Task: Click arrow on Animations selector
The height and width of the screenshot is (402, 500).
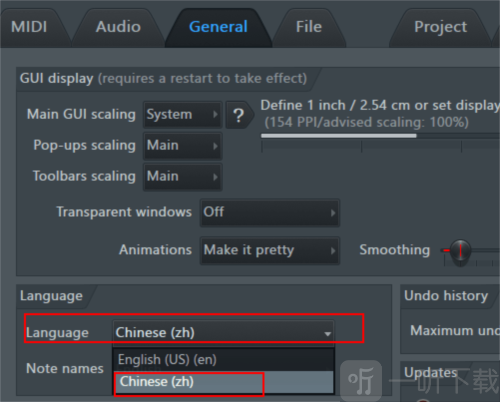Action: pos(333,251)
